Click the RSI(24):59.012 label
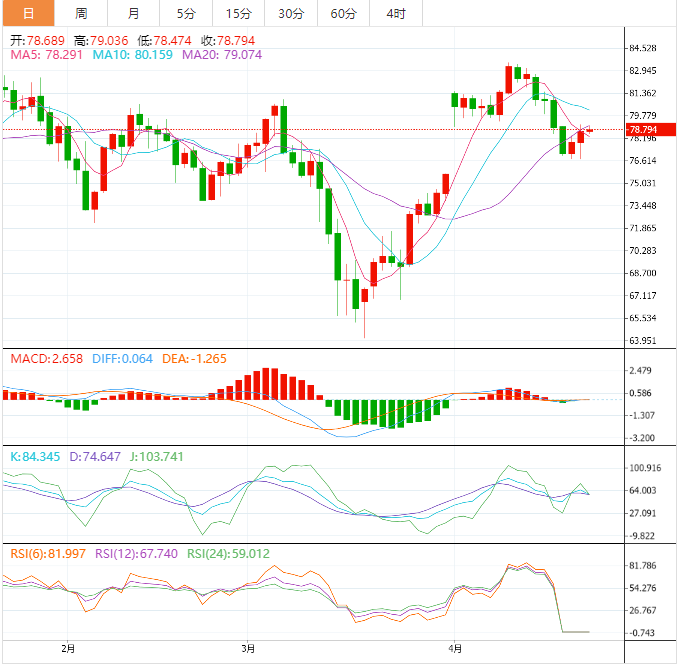The height and width of the screenshot is (669, 680). click(x=228, y=554)
